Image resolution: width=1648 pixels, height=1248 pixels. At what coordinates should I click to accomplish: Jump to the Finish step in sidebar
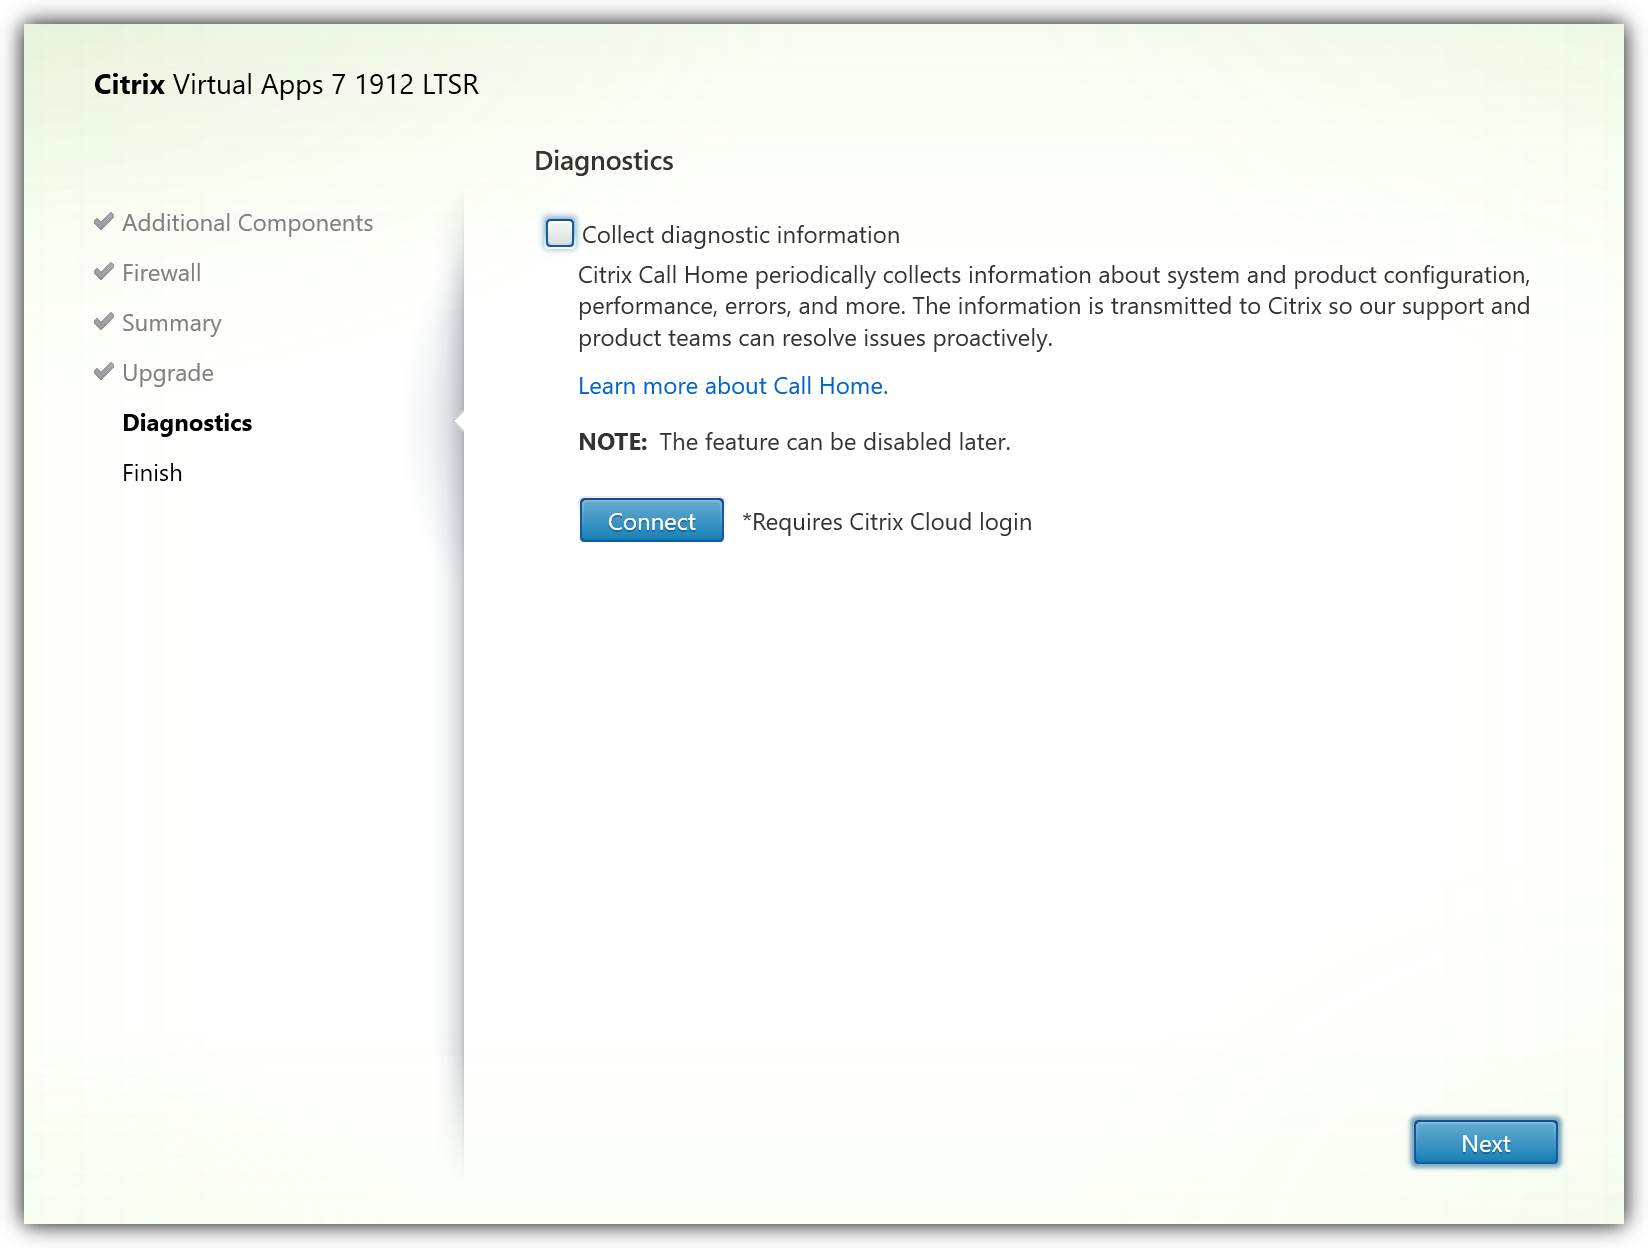pyautogui.click(x=152, y=473)
